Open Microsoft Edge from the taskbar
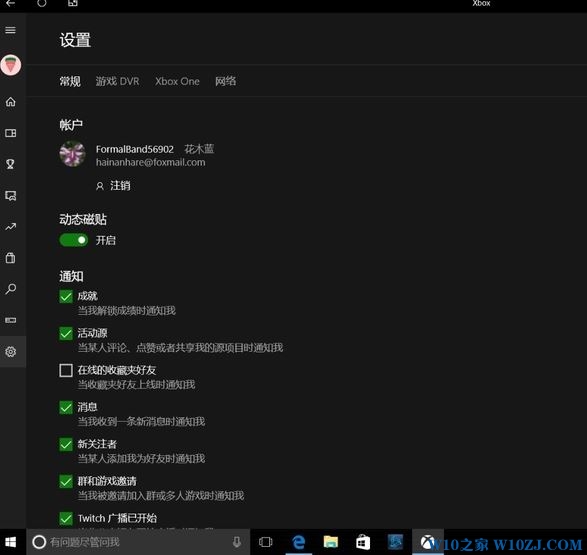 (298, 542)
